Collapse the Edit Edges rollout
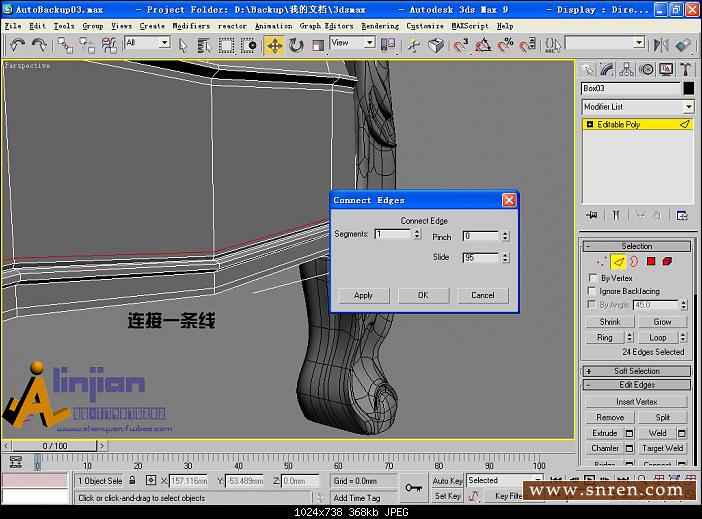Viewport: 702px width, 519px height. pos(637,385)
